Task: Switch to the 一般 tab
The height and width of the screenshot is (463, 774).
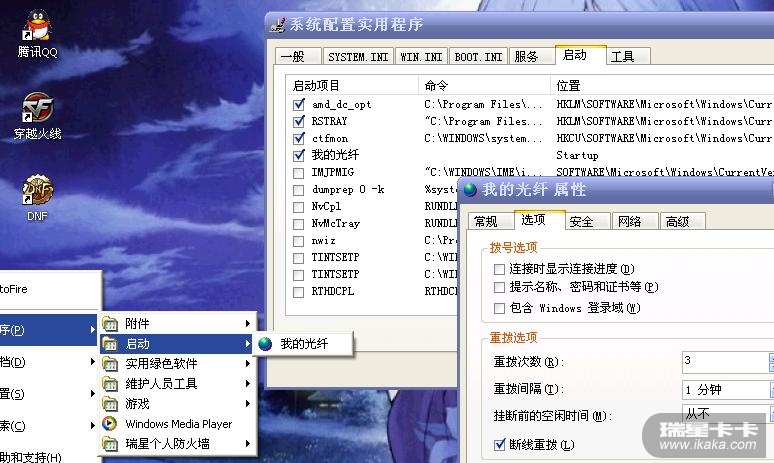Action: tap(298, 56)
